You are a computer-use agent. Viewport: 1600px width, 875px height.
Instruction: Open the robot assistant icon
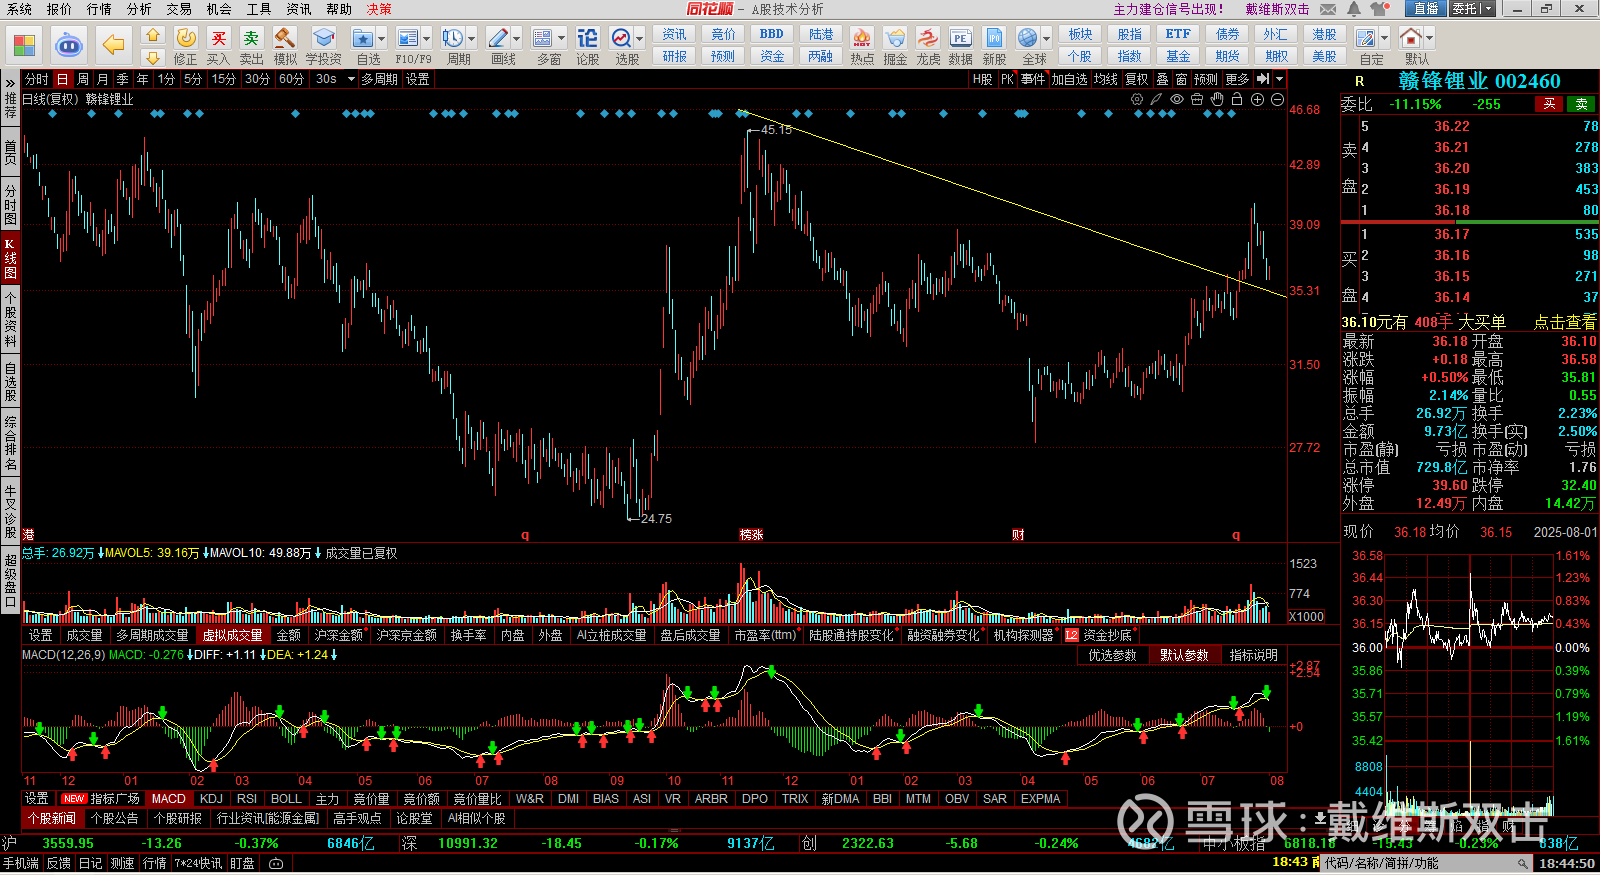pos(69,45)
